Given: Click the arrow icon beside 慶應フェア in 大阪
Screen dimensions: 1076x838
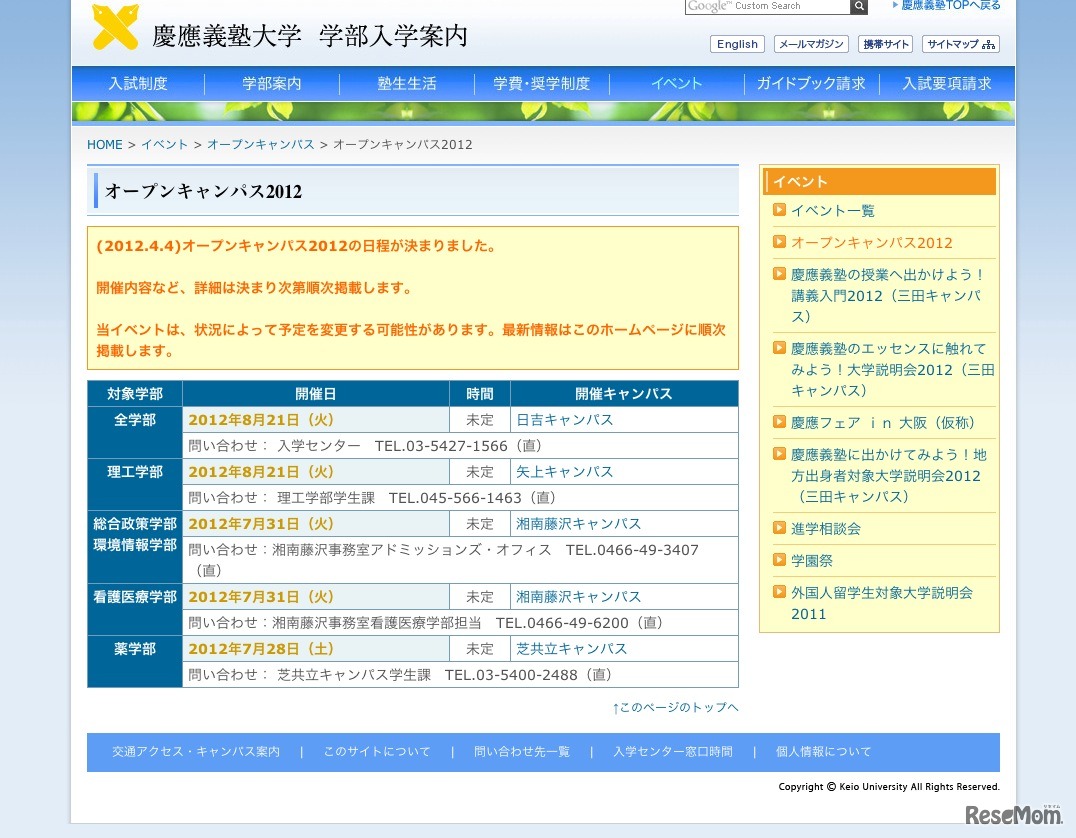Looking at the screenshot, I should (779, 422).
